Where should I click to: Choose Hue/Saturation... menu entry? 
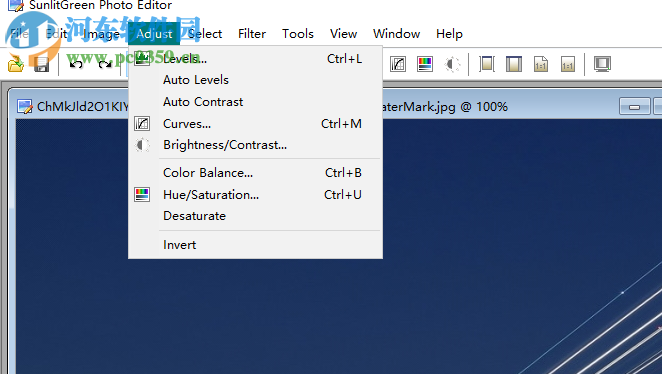click(x=255, y=195)
